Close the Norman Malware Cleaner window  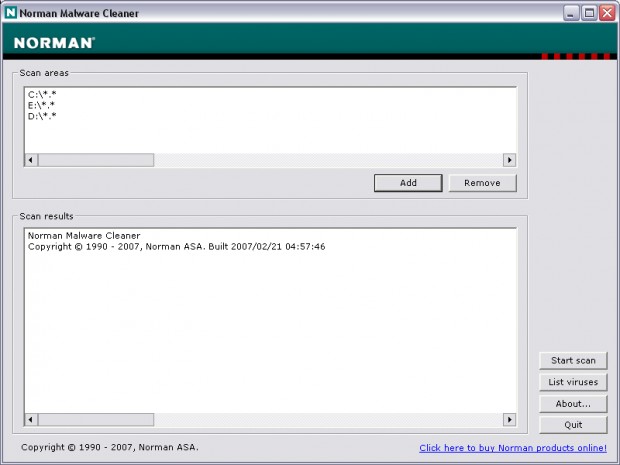[x=607, y=13]
